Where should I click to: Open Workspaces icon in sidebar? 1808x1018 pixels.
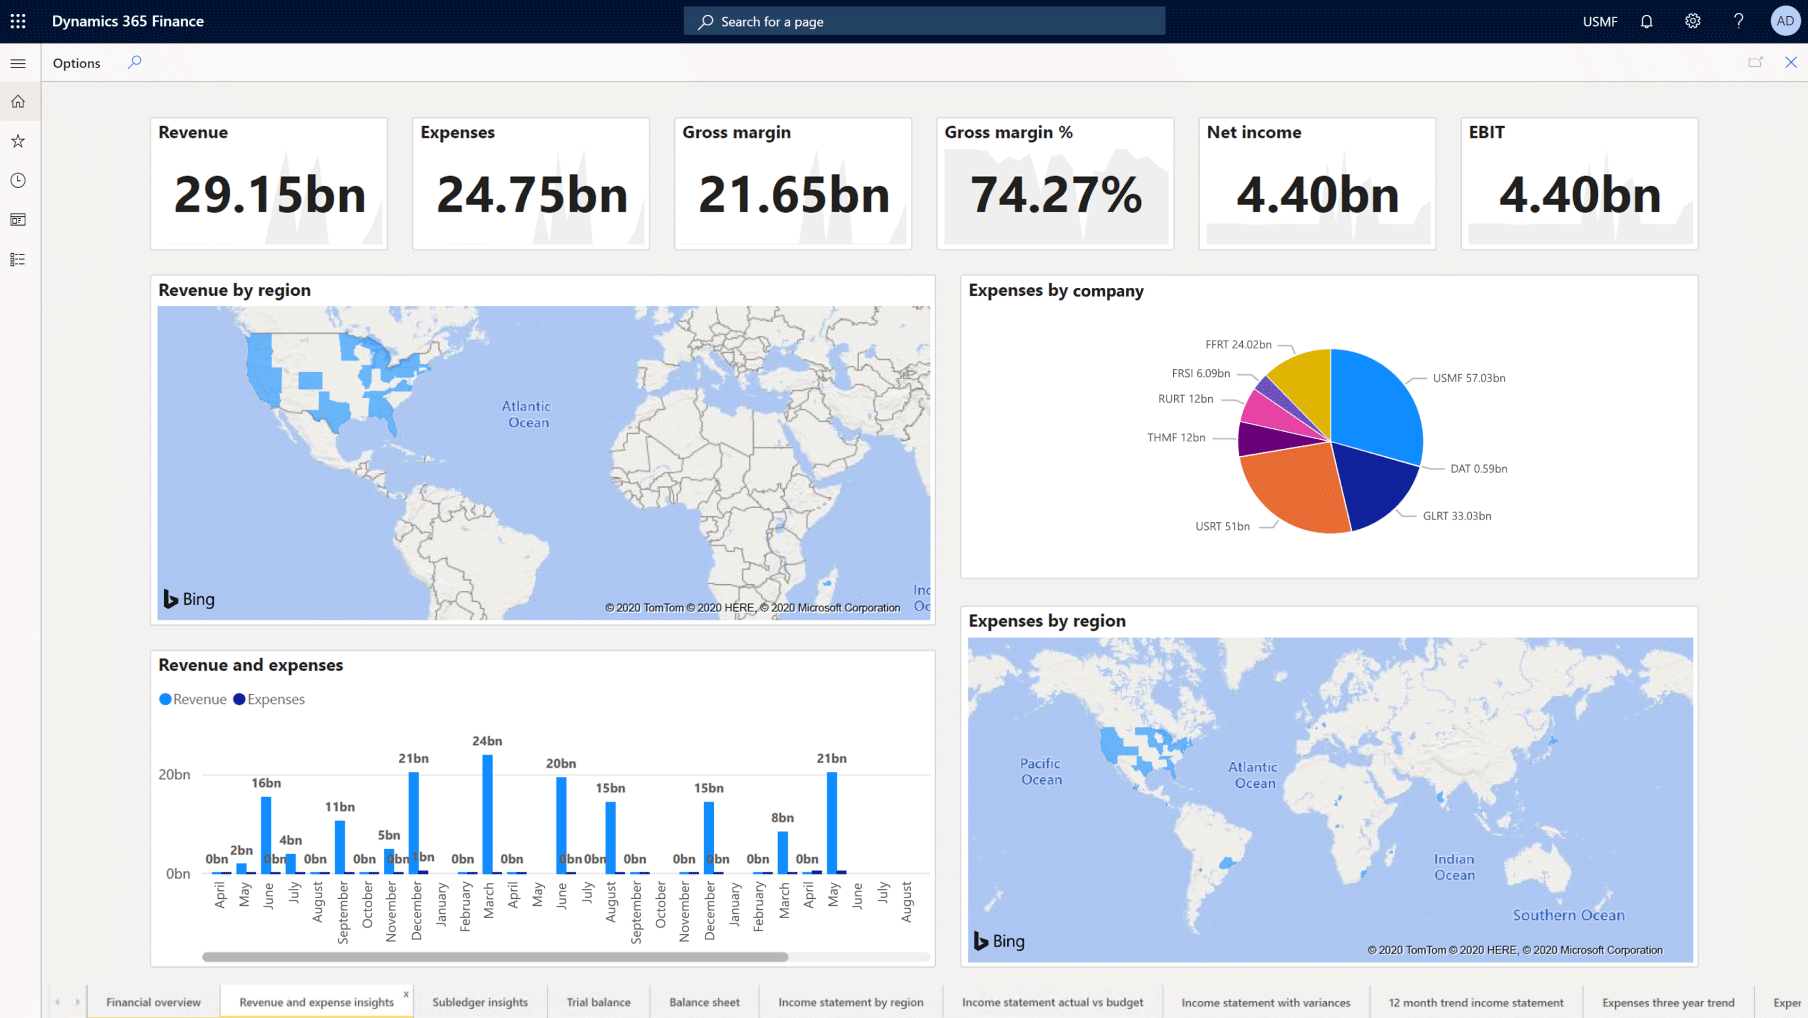coord(18,220)
